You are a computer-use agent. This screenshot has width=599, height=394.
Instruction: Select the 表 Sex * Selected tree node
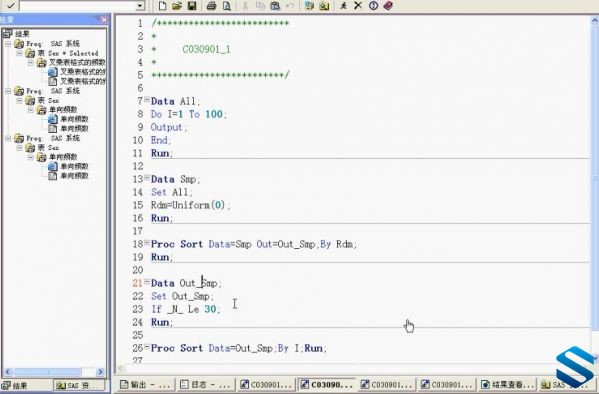pos(68,53)
